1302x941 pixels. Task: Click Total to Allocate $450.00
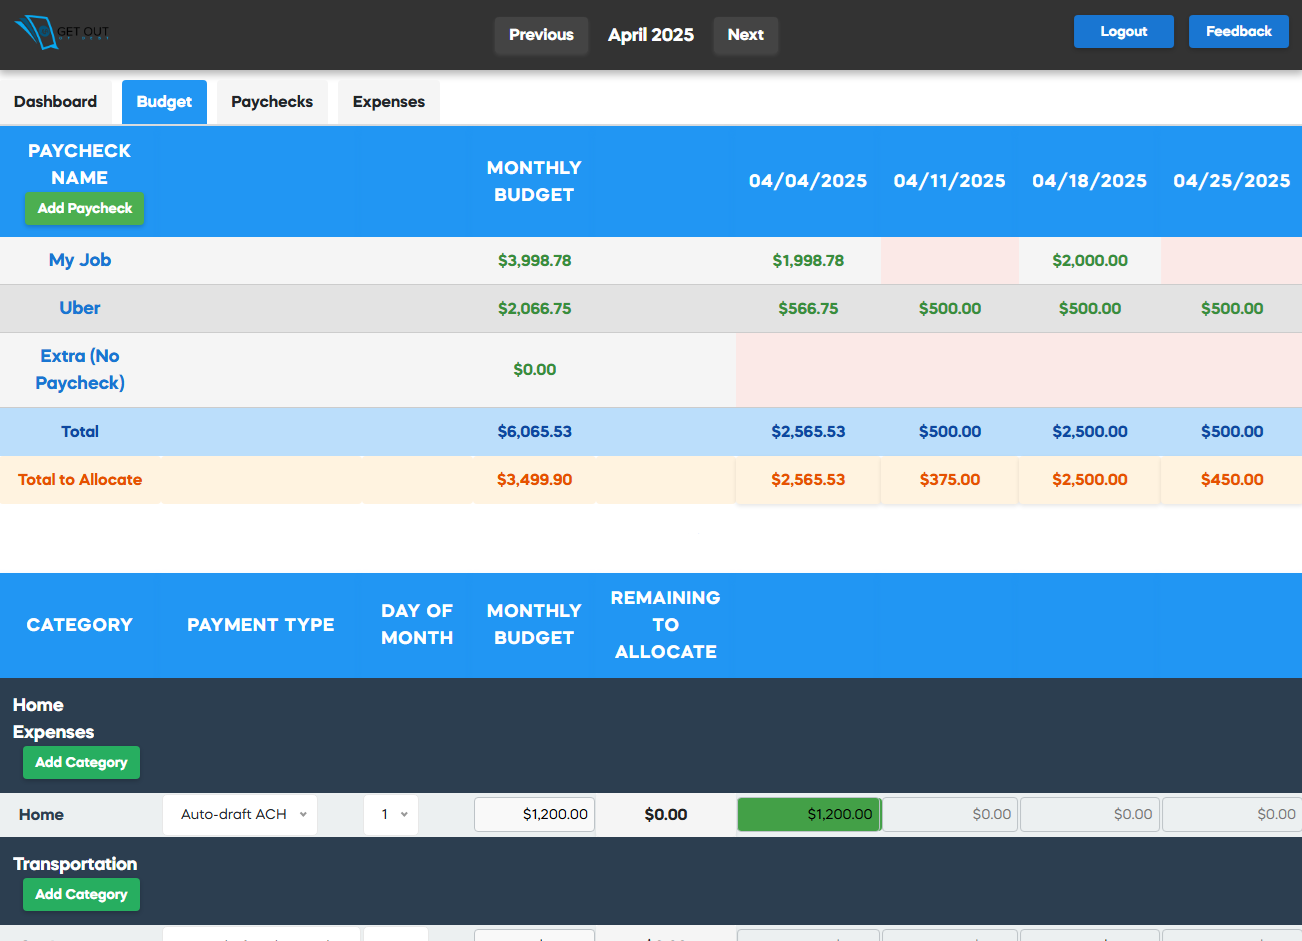(x=1232, y=480)
